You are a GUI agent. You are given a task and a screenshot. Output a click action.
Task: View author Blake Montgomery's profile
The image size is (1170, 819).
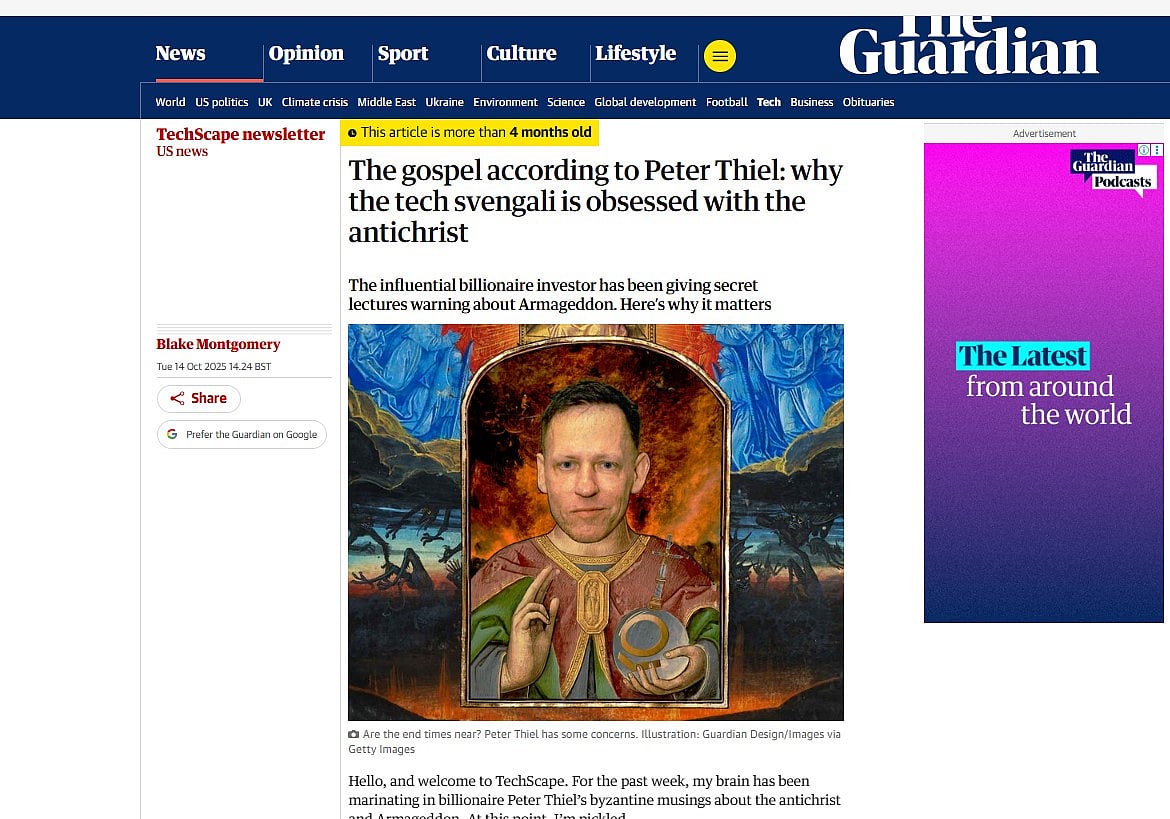coord(218,344)
